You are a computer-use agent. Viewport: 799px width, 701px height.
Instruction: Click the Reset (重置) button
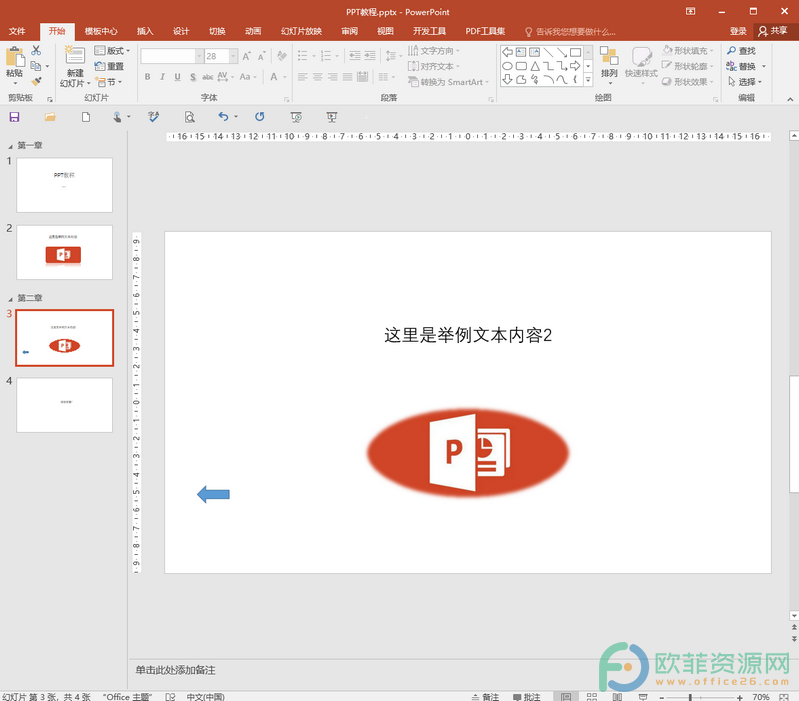[109, 66]
